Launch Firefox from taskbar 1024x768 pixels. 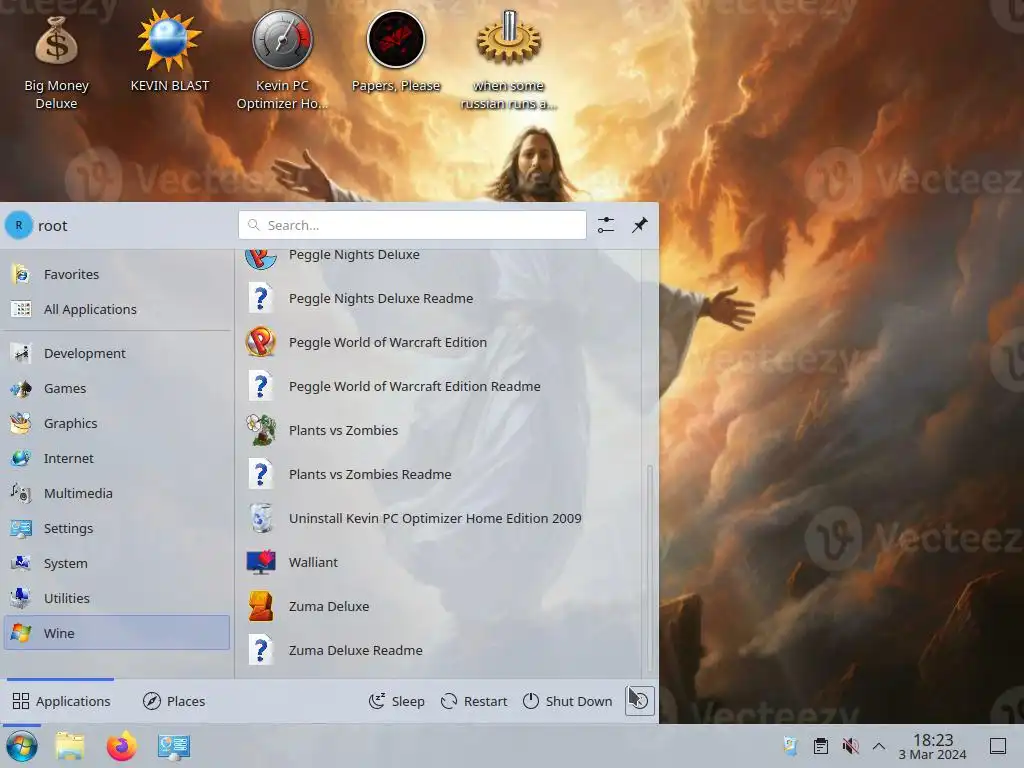click(121, 746)
